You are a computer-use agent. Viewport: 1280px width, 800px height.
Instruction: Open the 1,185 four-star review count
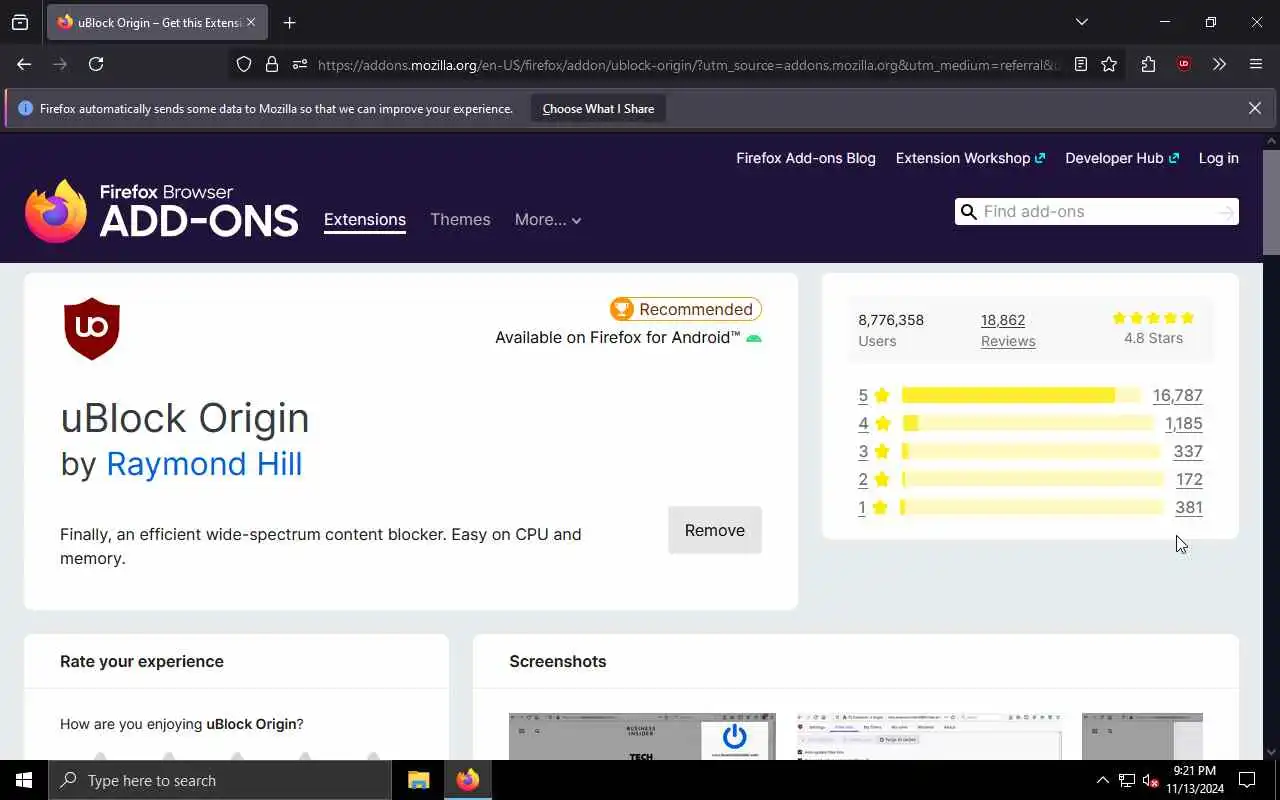pyautogui.click(x=1184, y=423)
